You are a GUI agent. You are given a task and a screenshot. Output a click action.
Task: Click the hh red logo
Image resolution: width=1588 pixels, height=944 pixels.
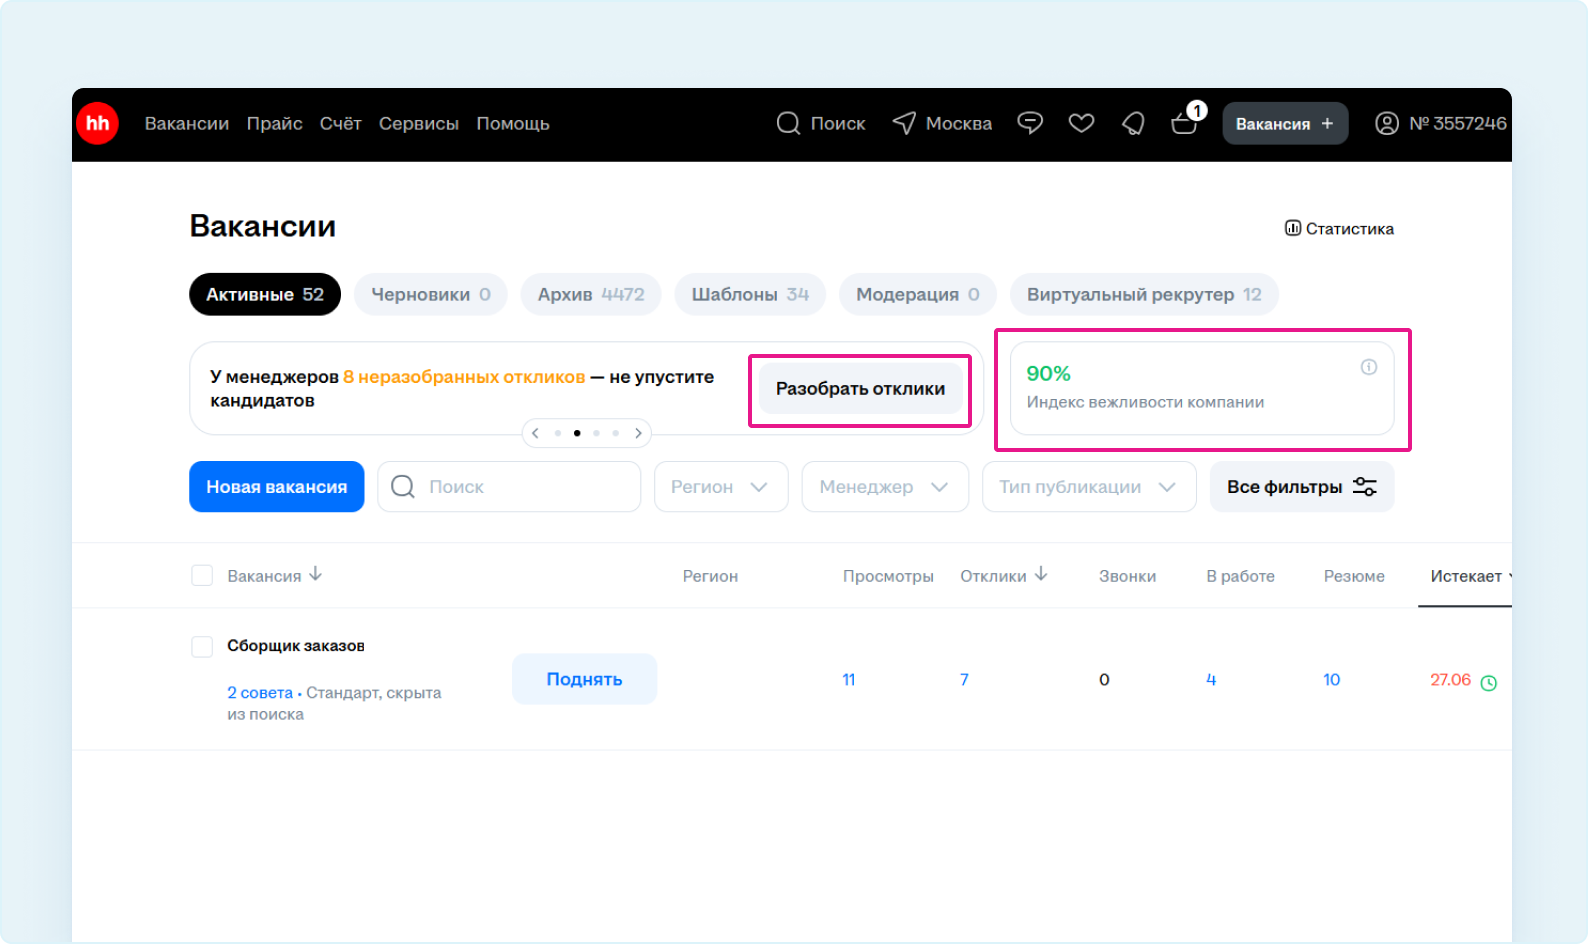pos(98,124)
